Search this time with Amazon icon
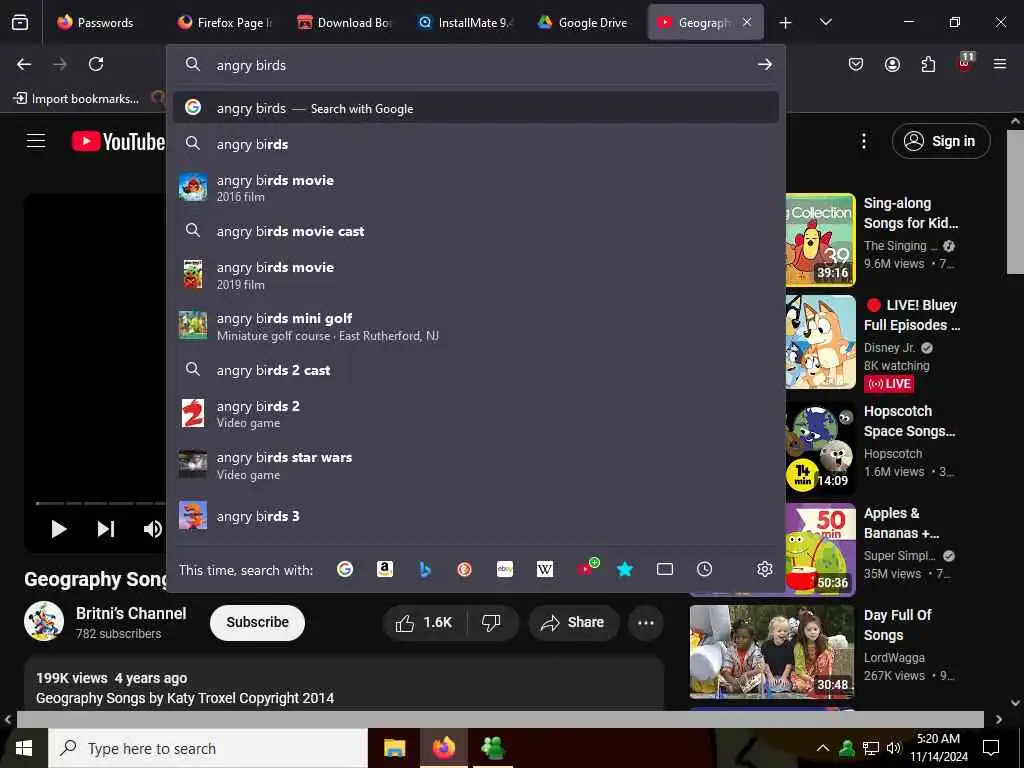Screen dimensions: 1024x768 pyautogui.click(x=385, y=569)
